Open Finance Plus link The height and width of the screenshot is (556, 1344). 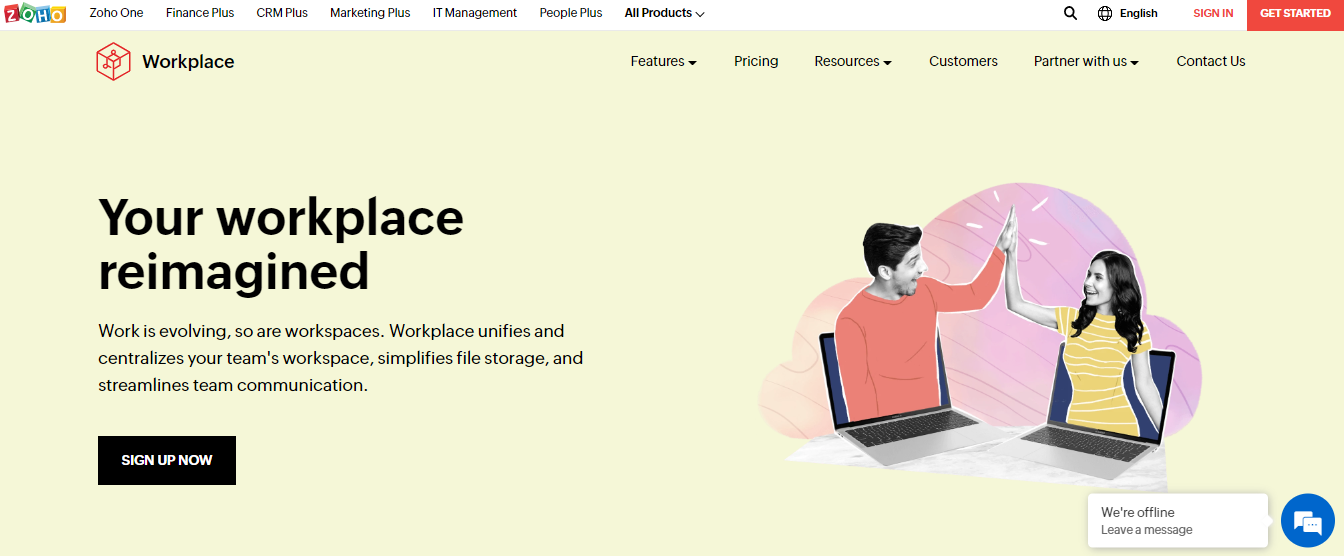tap(200, 13)
